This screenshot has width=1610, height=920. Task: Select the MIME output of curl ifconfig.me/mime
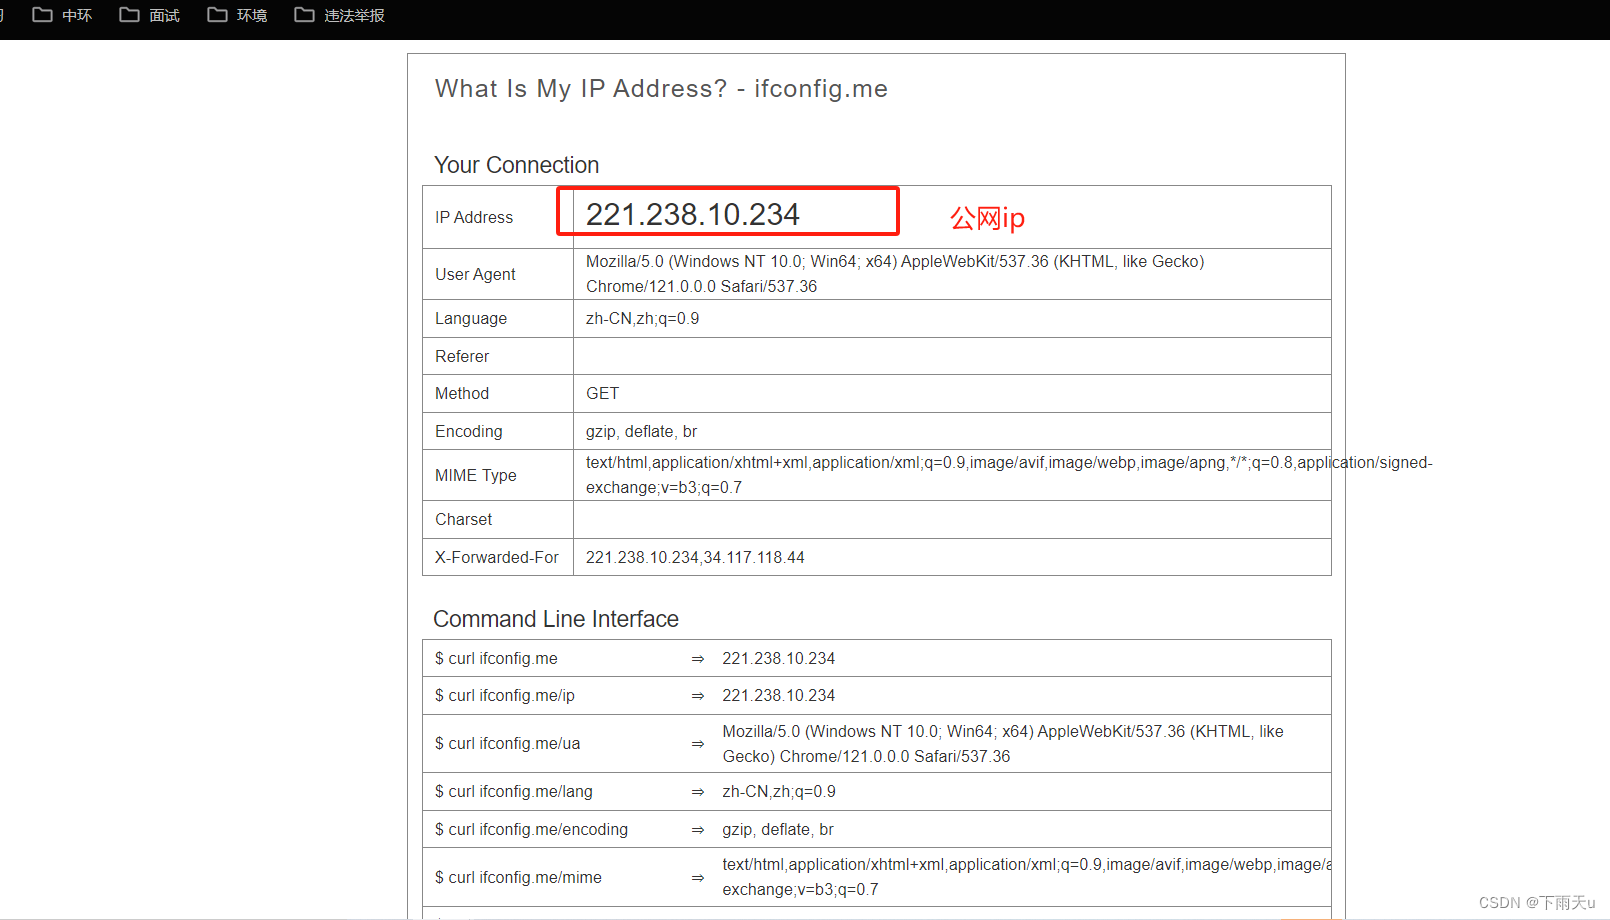click(1027, 877)
